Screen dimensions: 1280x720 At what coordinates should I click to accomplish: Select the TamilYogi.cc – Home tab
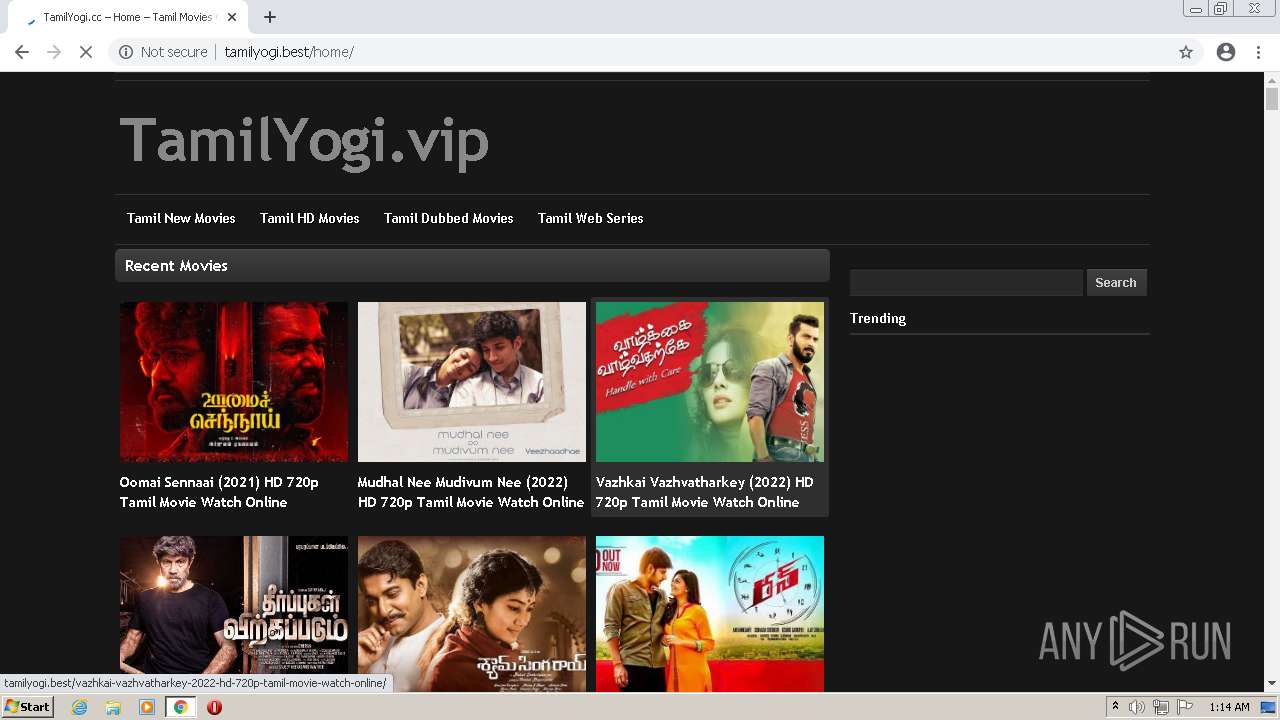[x=128, y=17]
